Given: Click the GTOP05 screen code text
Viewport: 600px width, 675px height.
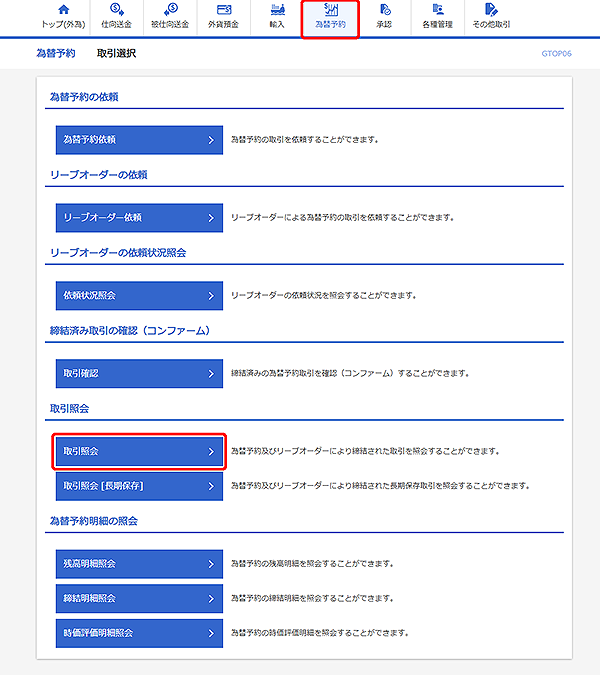Looking at the screenshot, I should pos(557,54).
